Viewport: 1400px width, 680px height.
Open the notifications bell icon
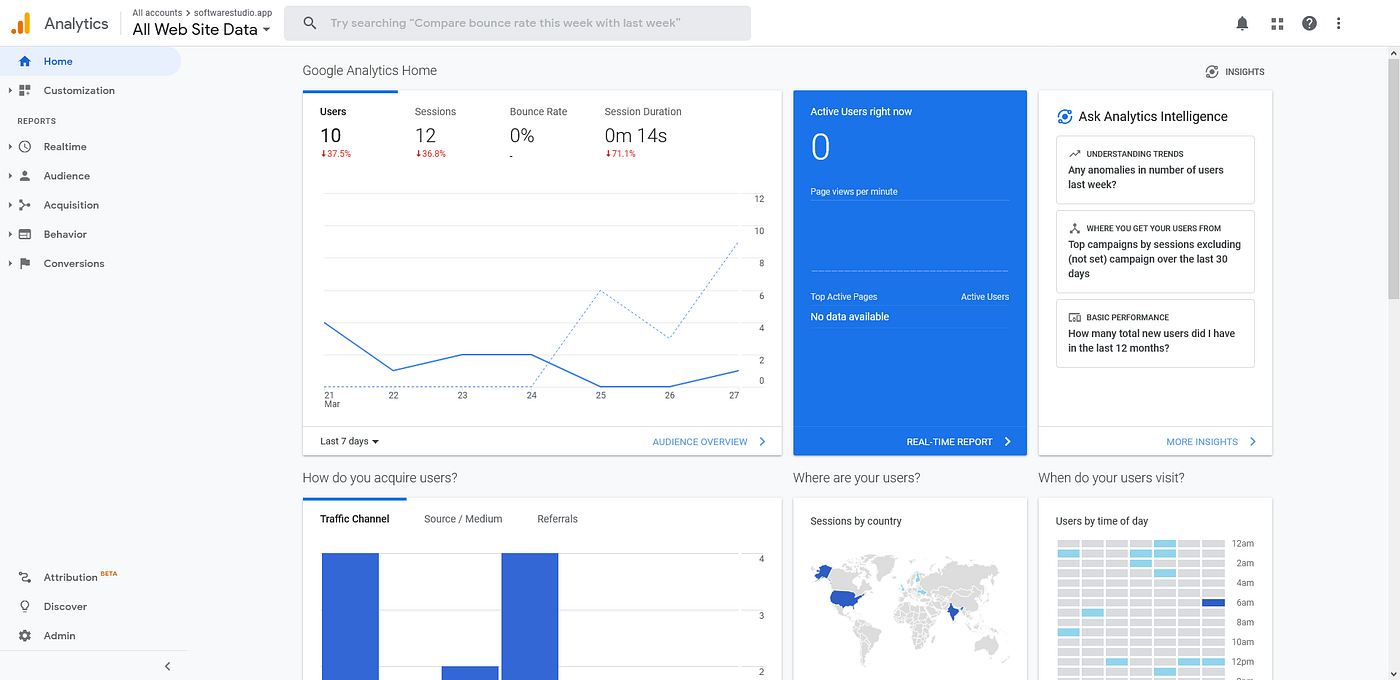coord(1242,23)
